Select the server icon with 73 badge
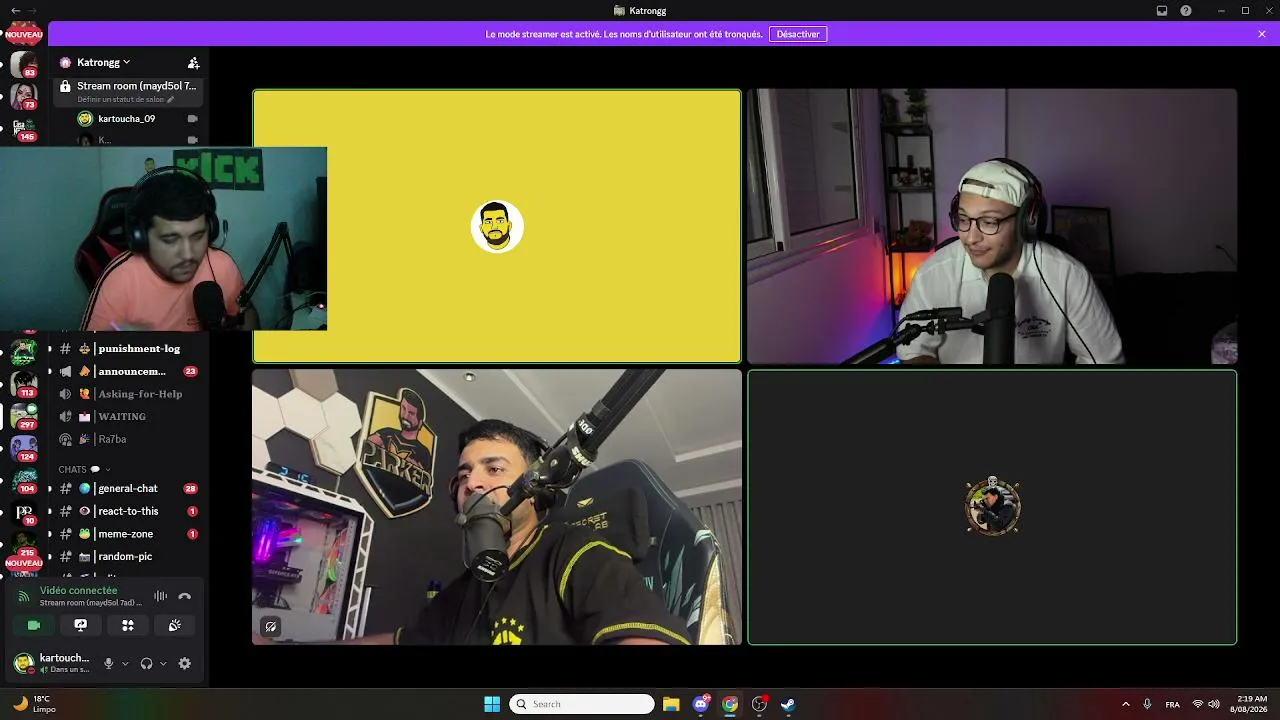The image size is (1280, 720). [24, 97]
